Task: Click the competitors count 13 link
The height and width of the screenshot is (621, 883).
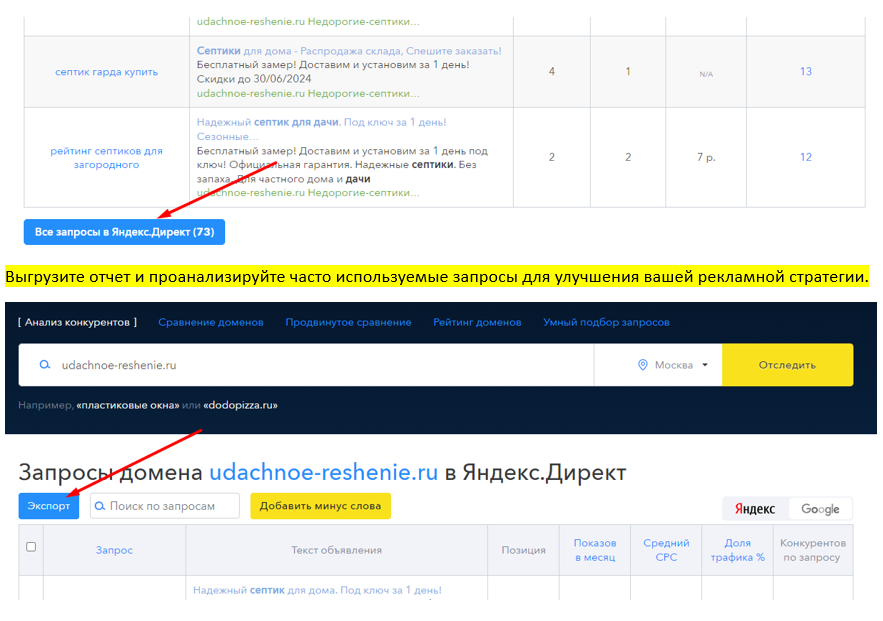Action: tap(806, 72)
